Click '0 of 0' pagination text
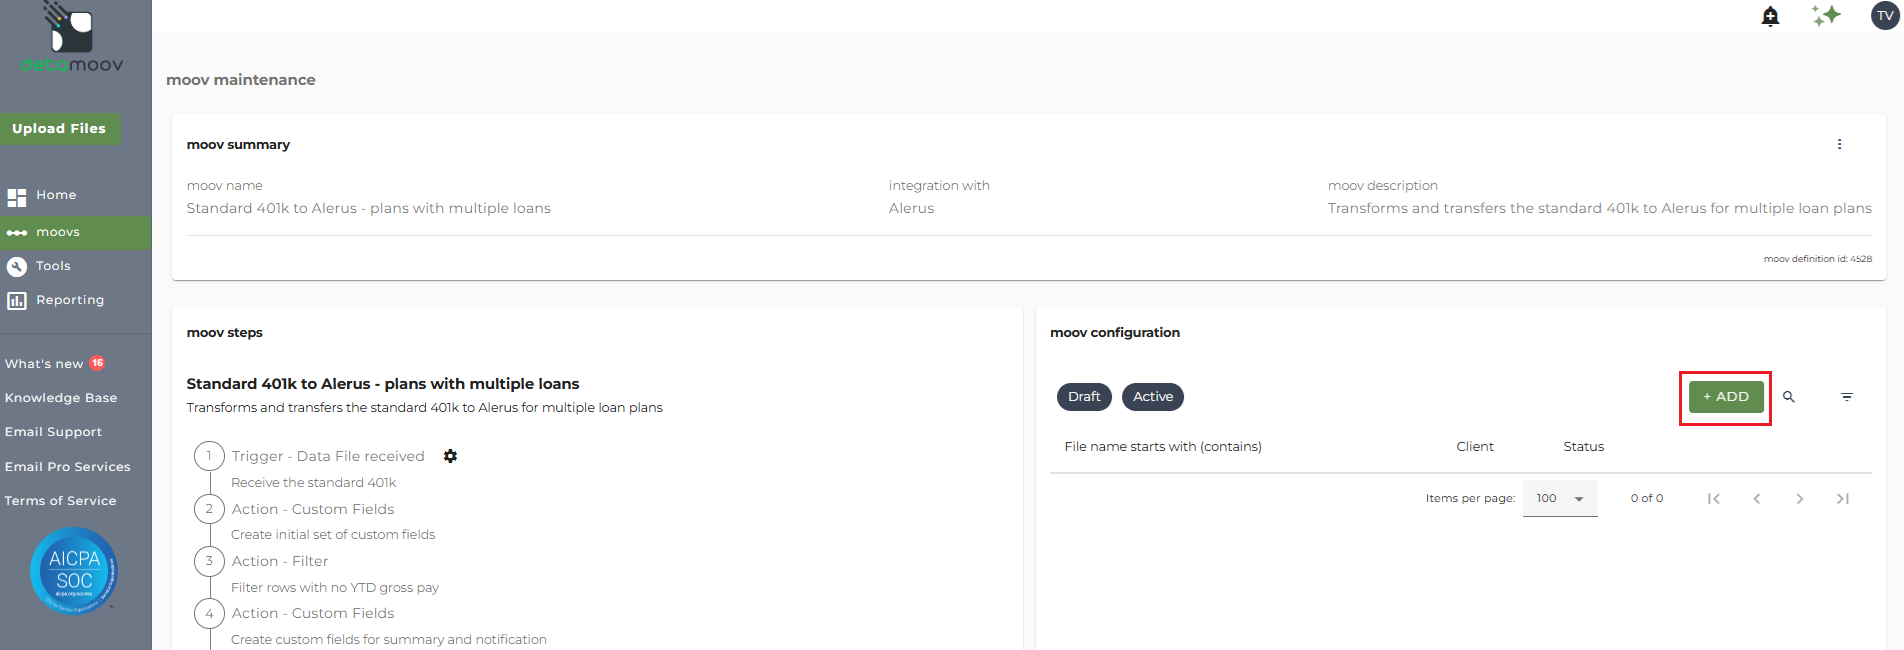This screenshot has width=1904, height=650. (1647, 498)
